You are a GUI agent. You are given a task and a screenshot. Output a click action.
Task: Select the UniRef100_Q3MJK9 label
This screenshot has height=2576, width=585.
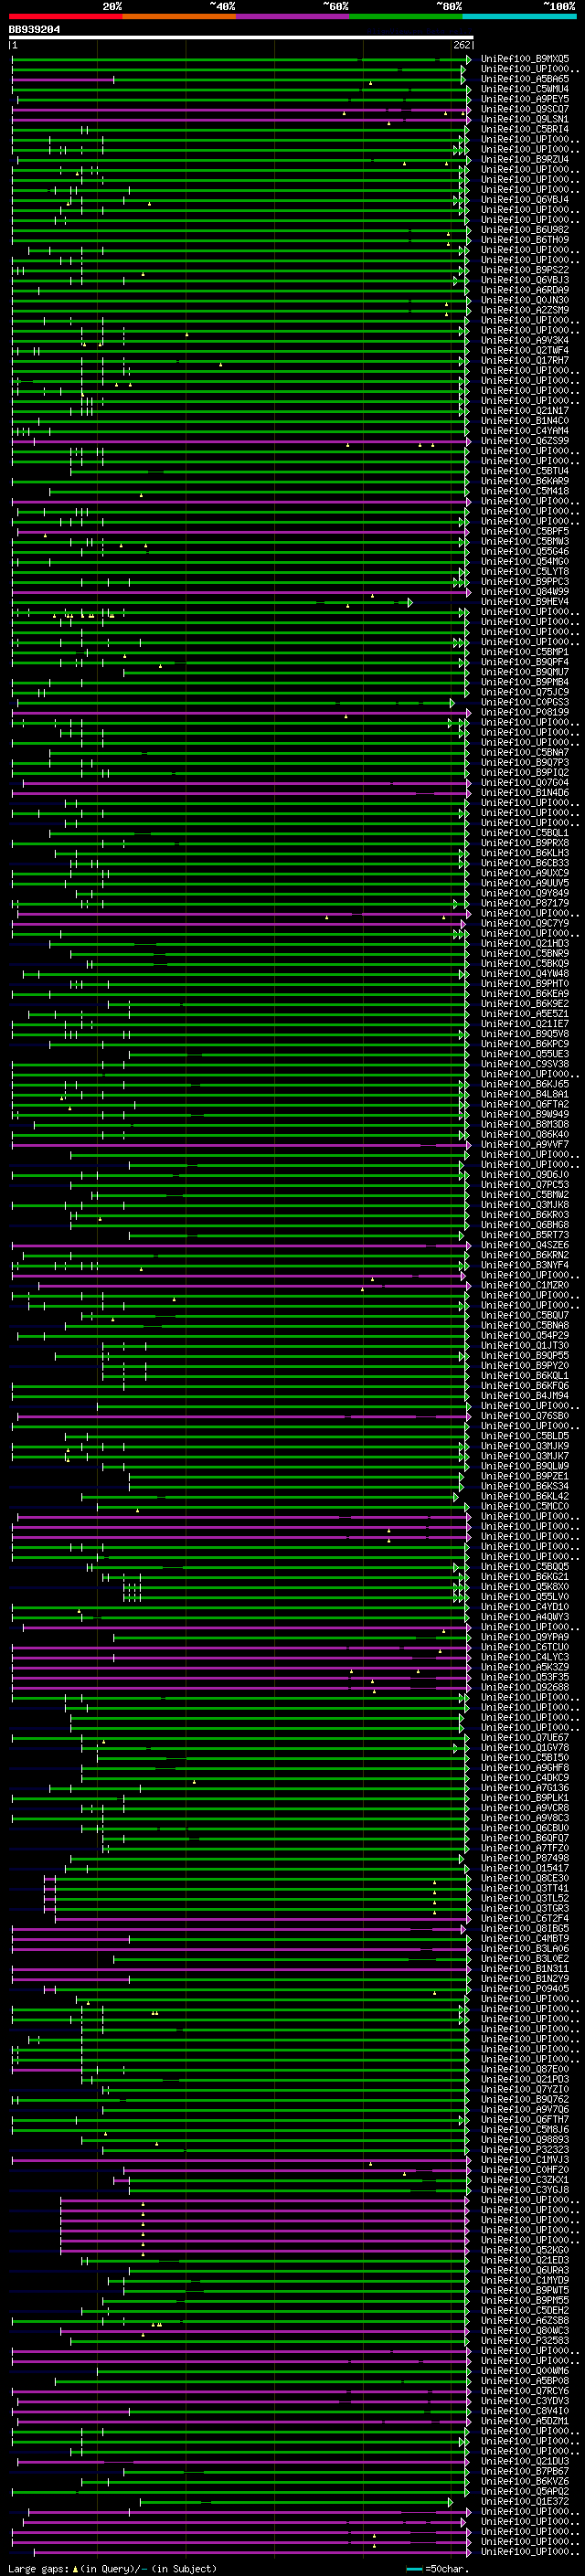525,1446
